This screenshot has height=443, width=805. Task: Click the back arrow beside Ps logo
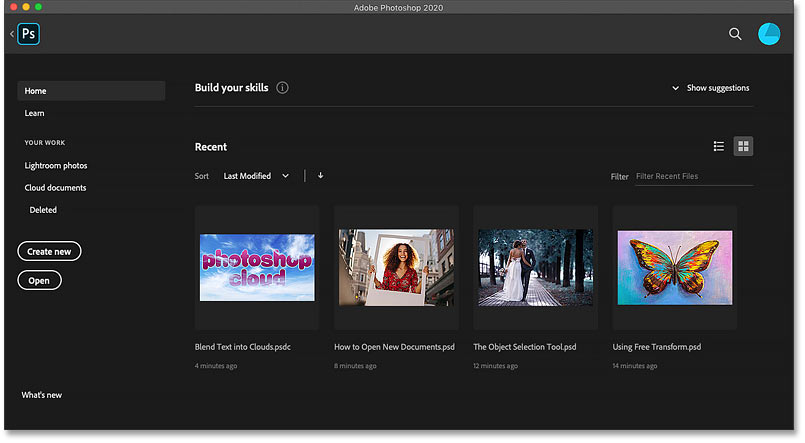click(12, 34)
